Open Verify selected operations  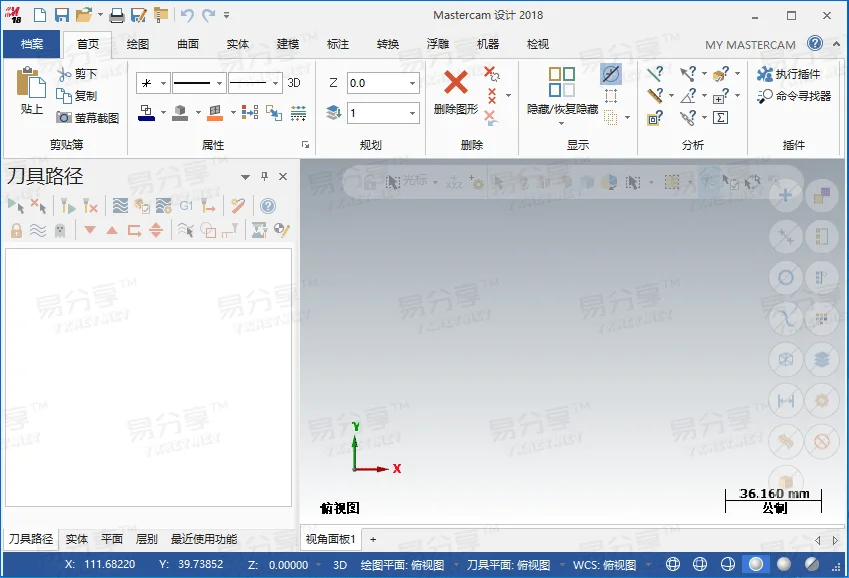tap(142, 206)
